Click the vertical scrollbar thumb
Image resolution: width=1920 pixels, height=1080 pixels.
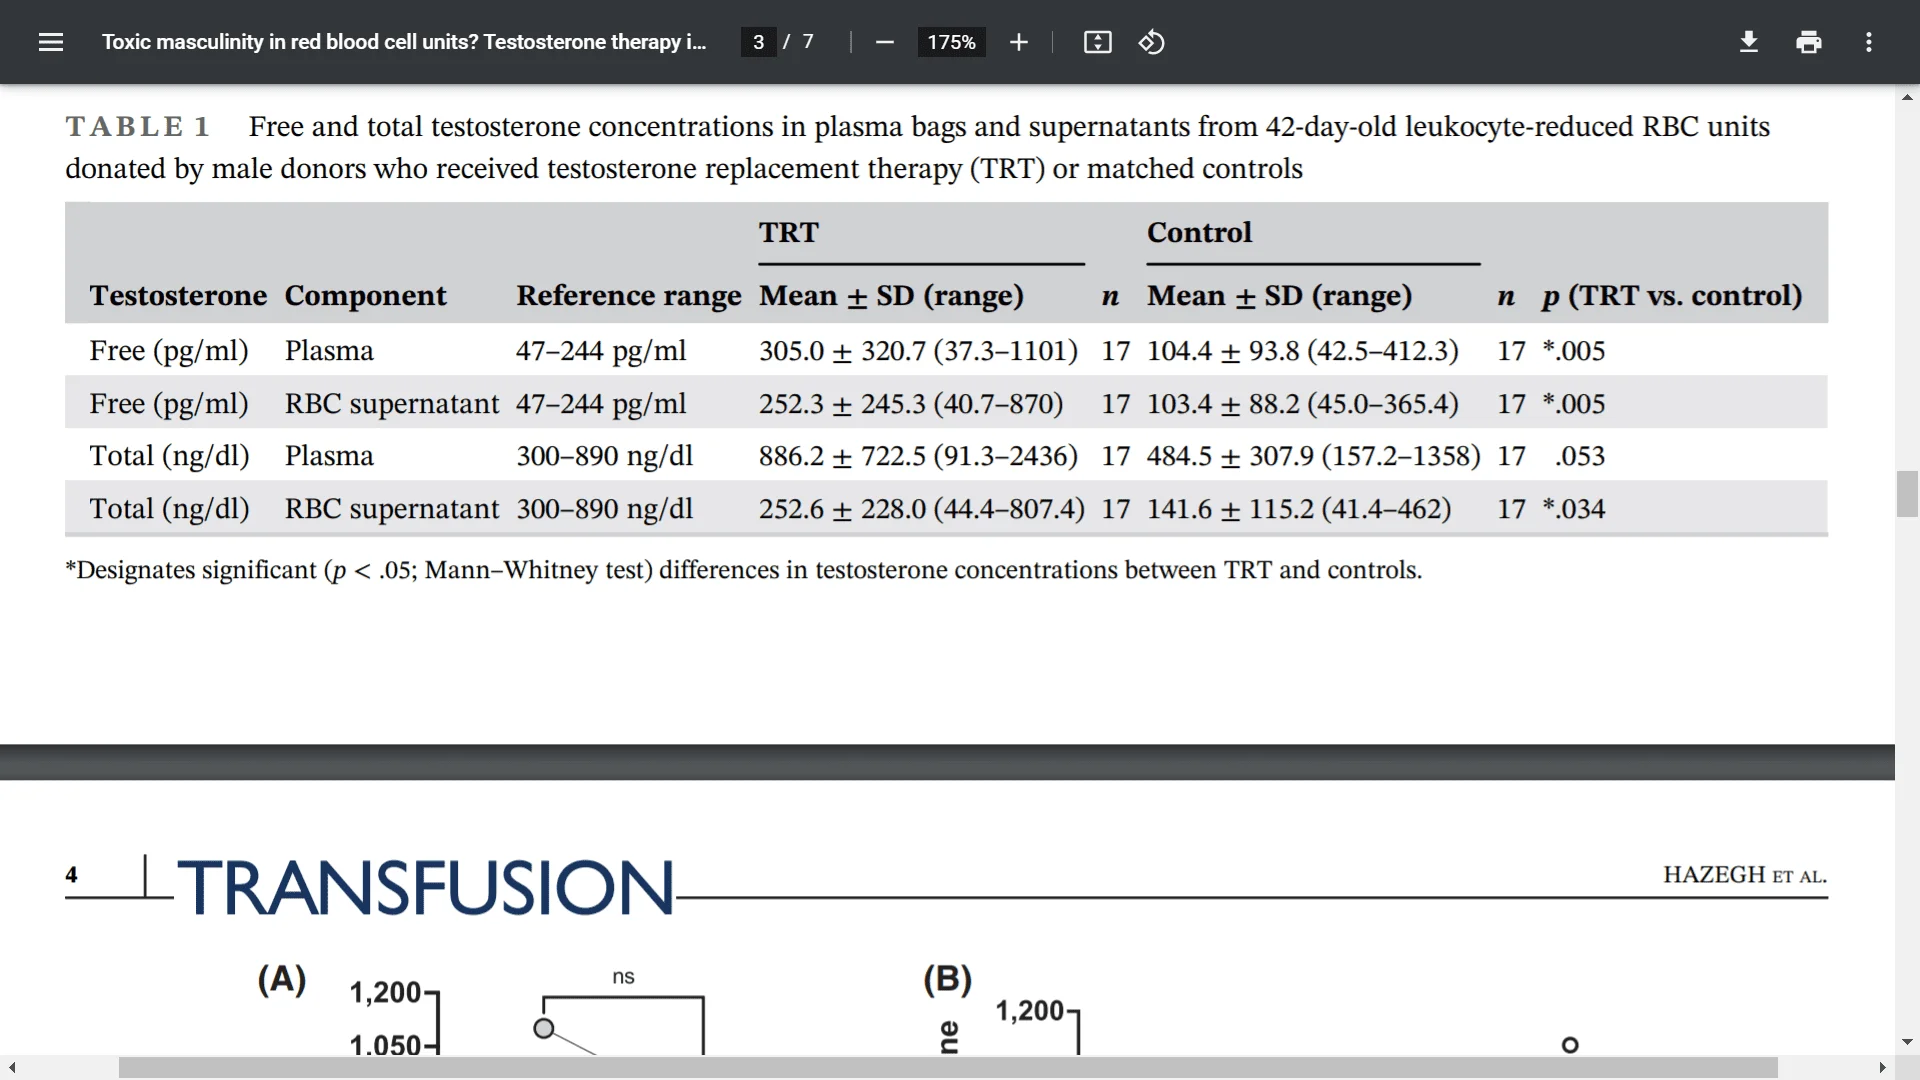tap(1907, 493)
